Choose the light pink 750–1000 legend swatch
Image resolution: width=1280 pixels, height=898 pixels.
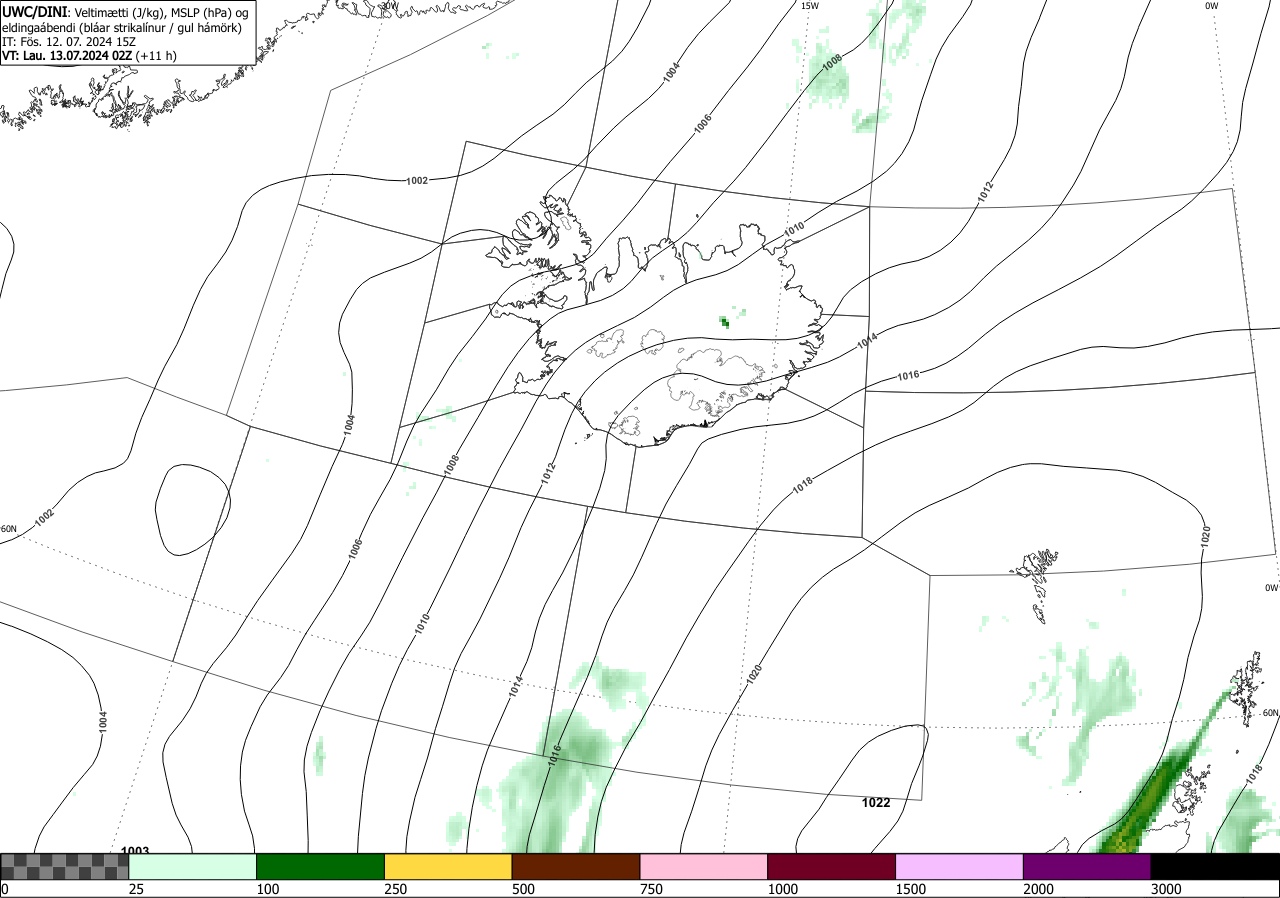tap(704, 866)
